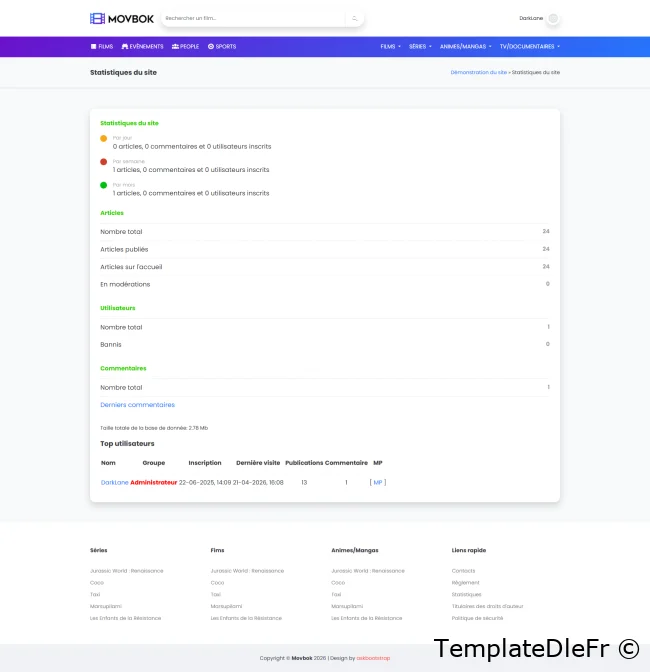
Task: Open the DarkLane profile in Top utilisateurs
Action: (x=114, y=482)
